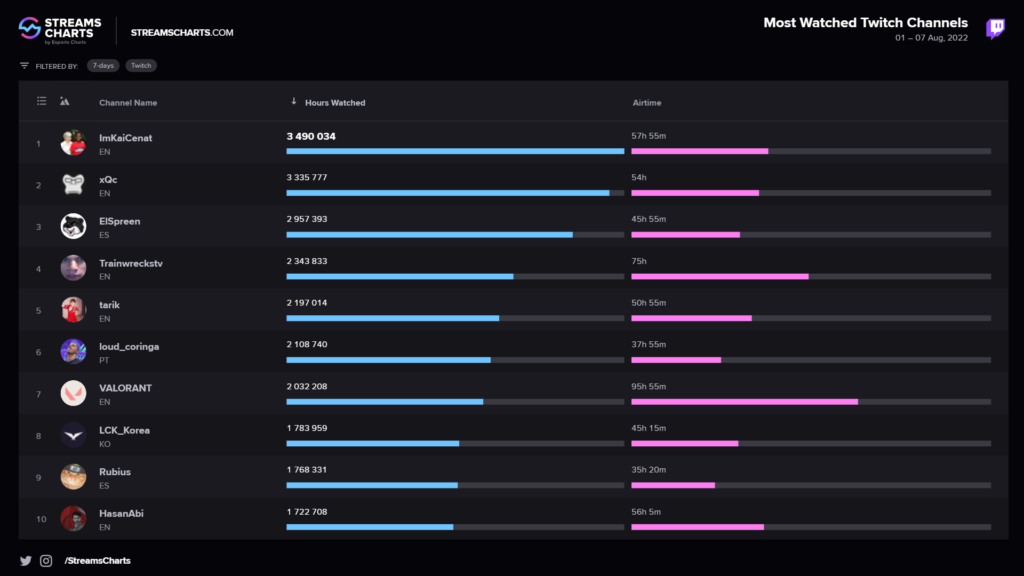Click the Streams Charts logo
Screen dimensions: 1024x576
pos(60,31)
